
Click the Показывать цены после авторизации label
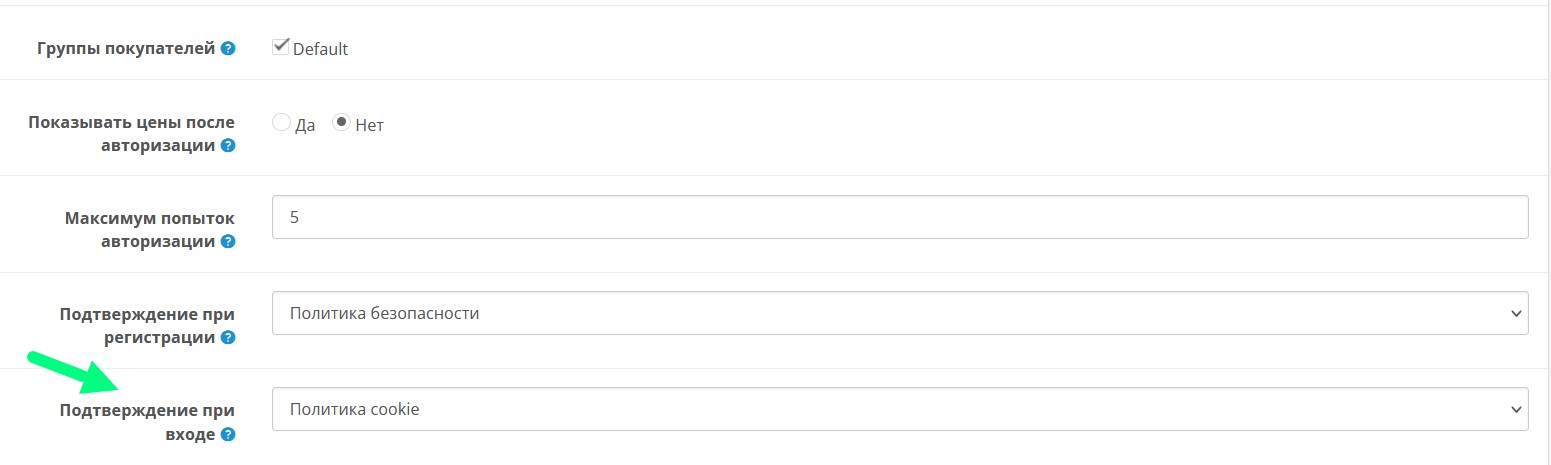pyautogui.click(x=131, y=134)
